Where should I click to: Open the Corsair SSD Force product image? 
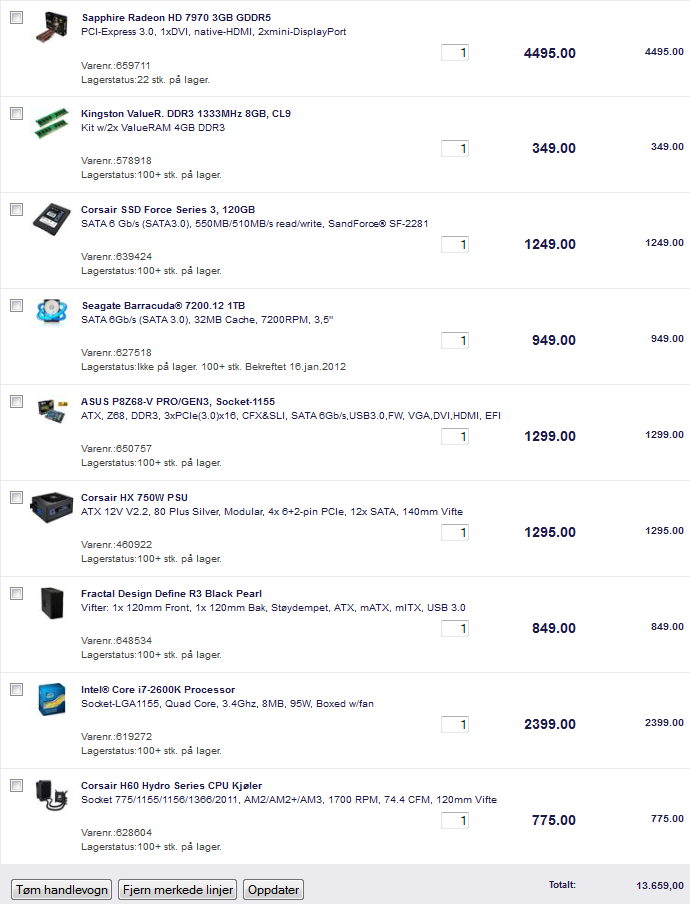coord(52,219)
